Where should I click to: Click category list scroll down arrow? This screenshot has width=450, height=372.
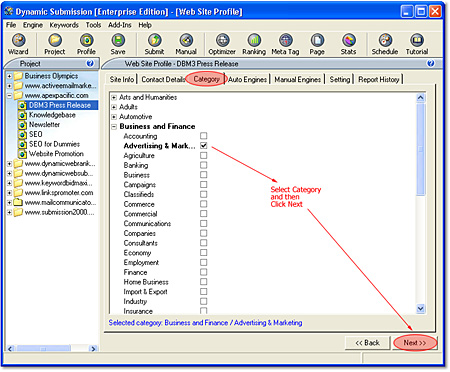click(421, 309)
